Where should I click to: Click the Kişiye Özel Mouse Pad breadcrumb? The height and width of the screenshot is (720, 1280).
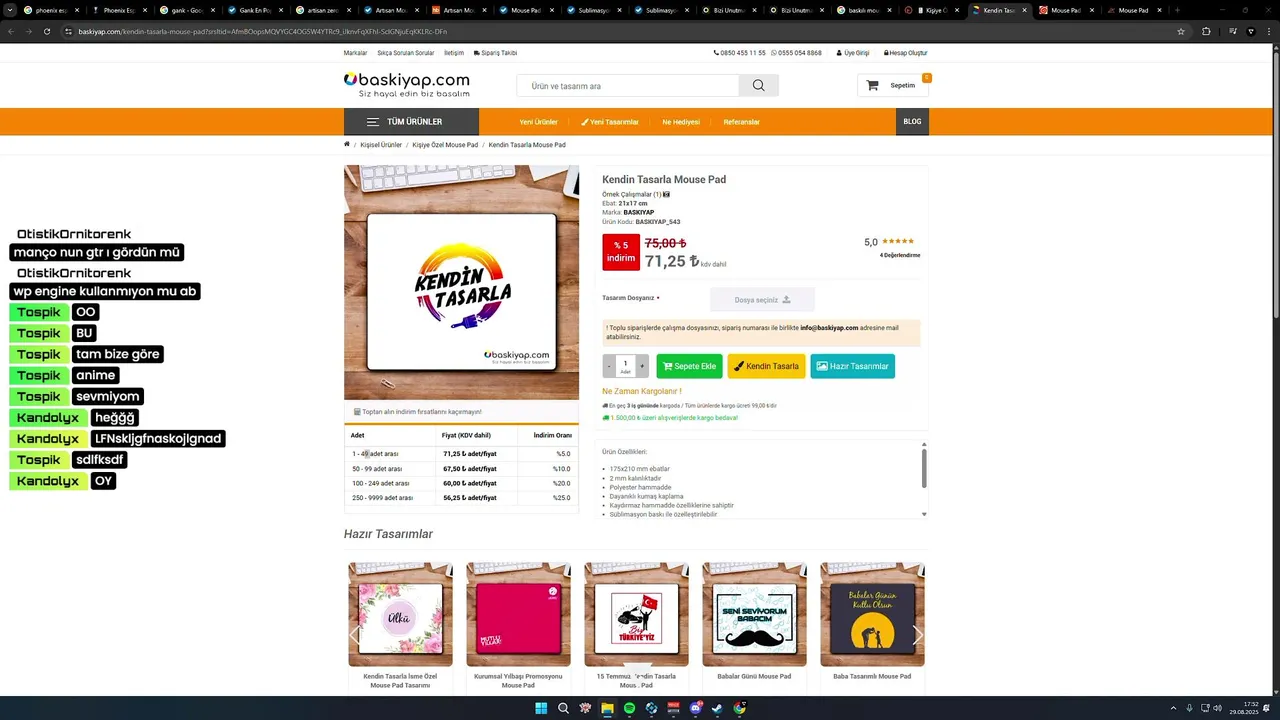(445, 145)
